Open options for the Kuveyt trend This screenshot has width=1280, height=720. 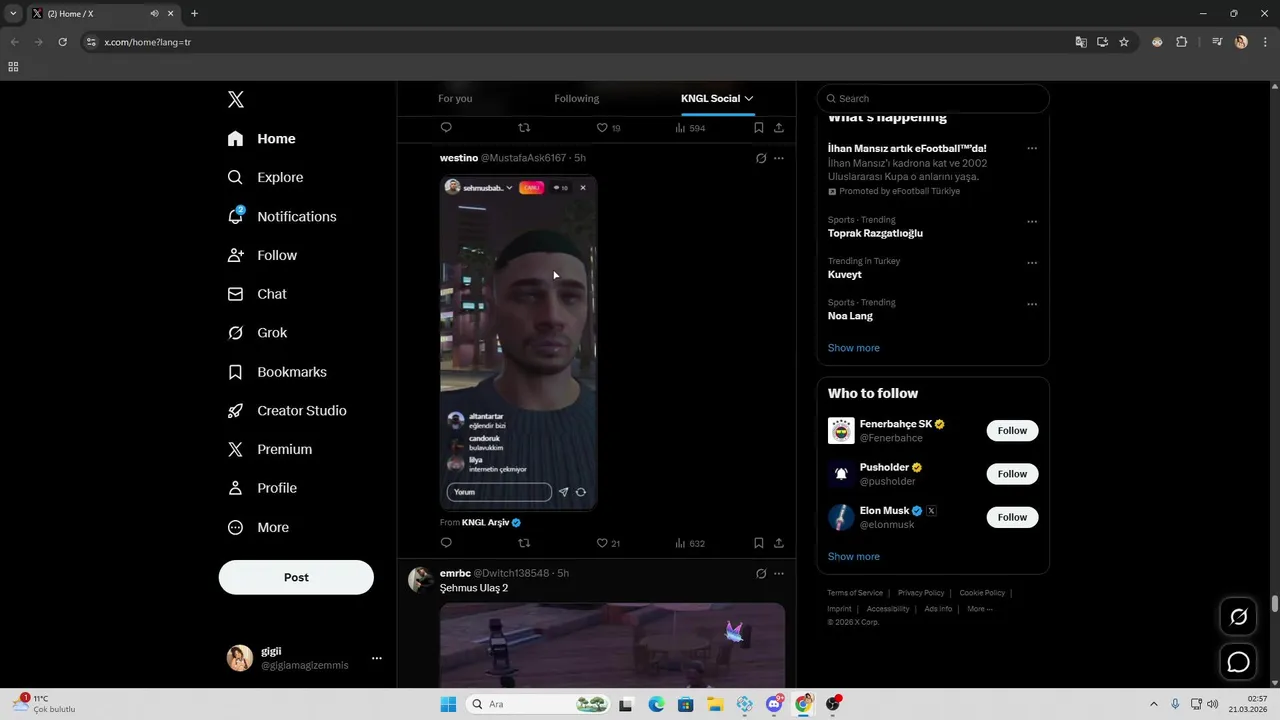click(1032, 263)
